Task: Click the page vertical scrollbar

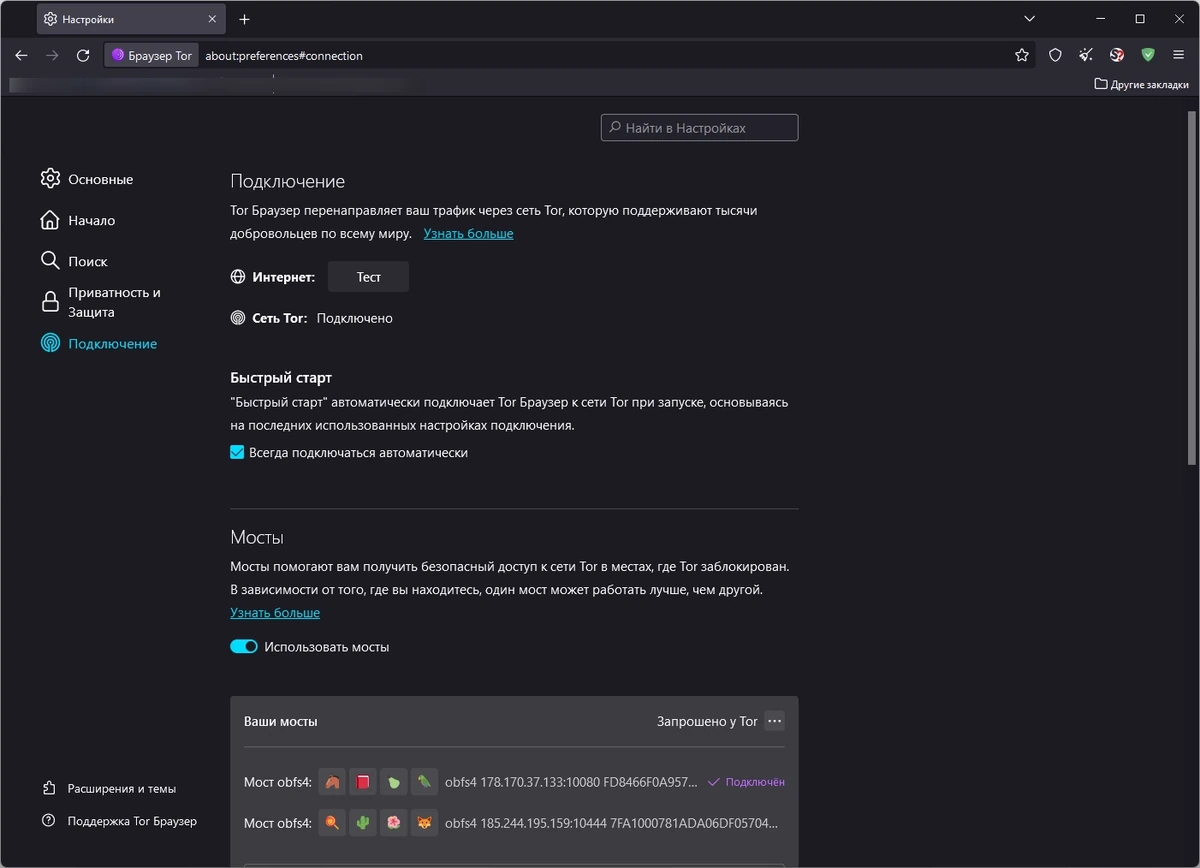Action: coord(1191,290)
